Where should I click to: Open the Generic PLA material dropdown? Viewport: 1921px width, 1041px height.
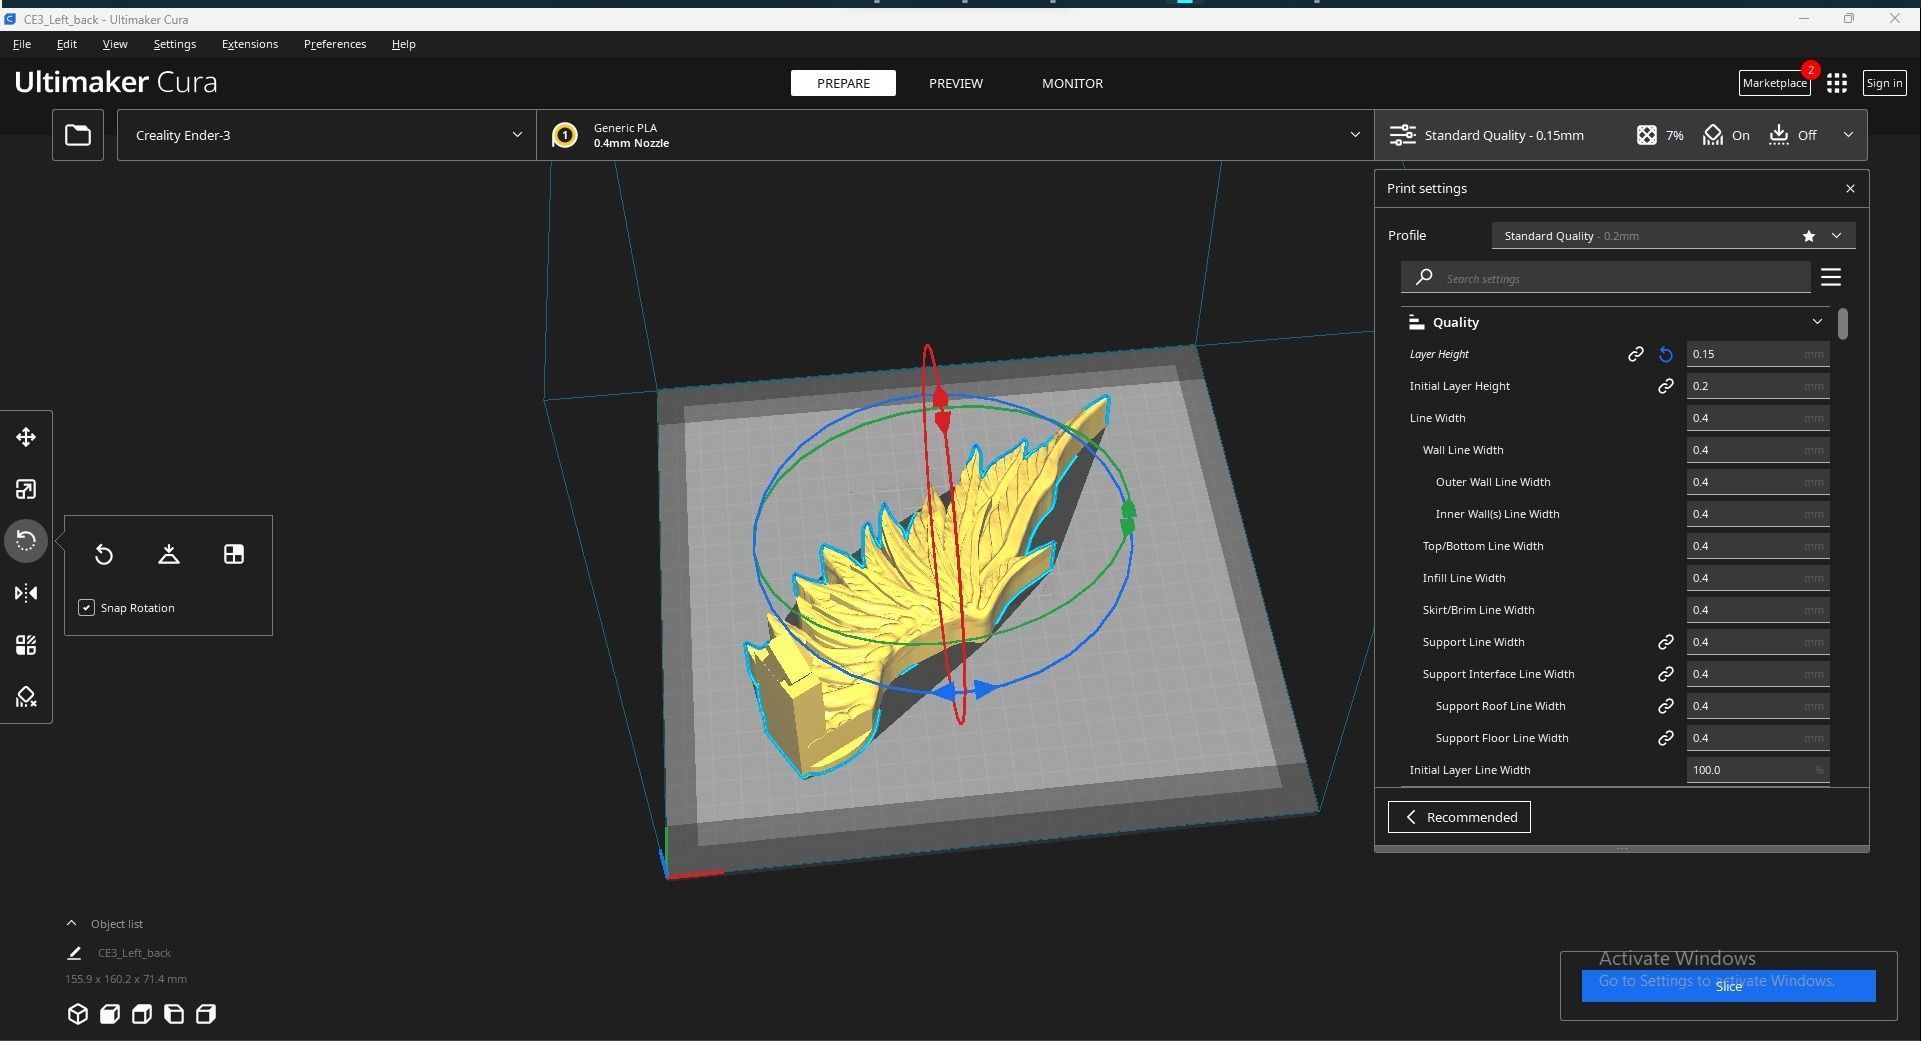click(x=956, y=135)
